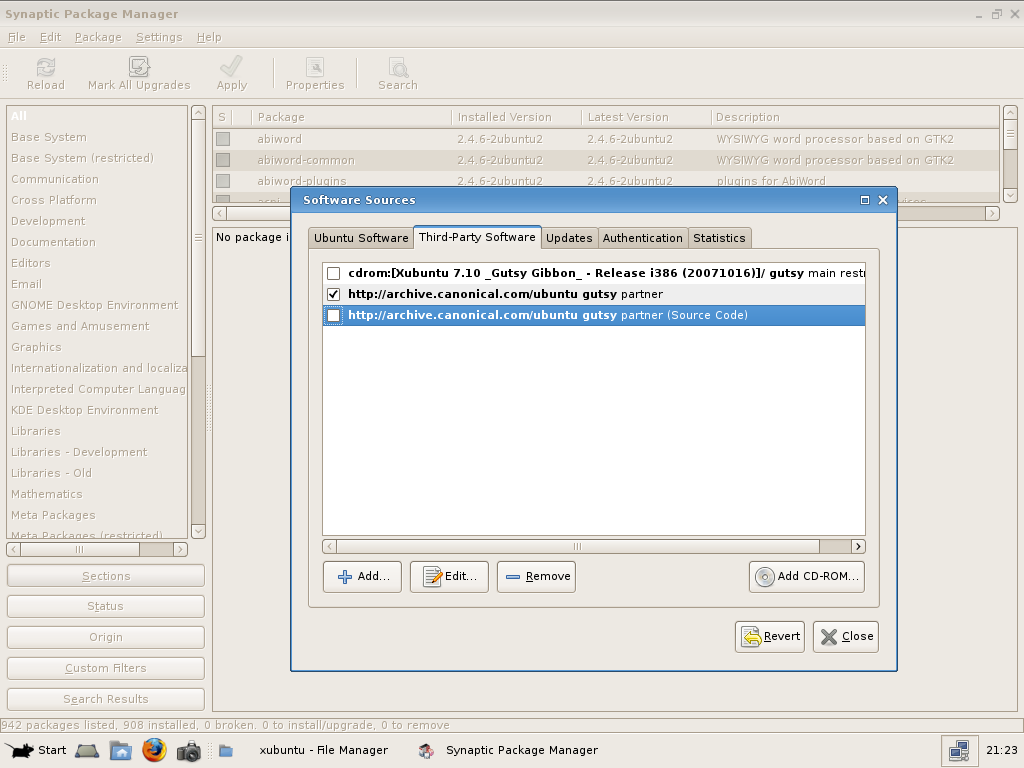Screen dimensions: 1024x768
Task: Click the Package column header
Action: point(351,118)
